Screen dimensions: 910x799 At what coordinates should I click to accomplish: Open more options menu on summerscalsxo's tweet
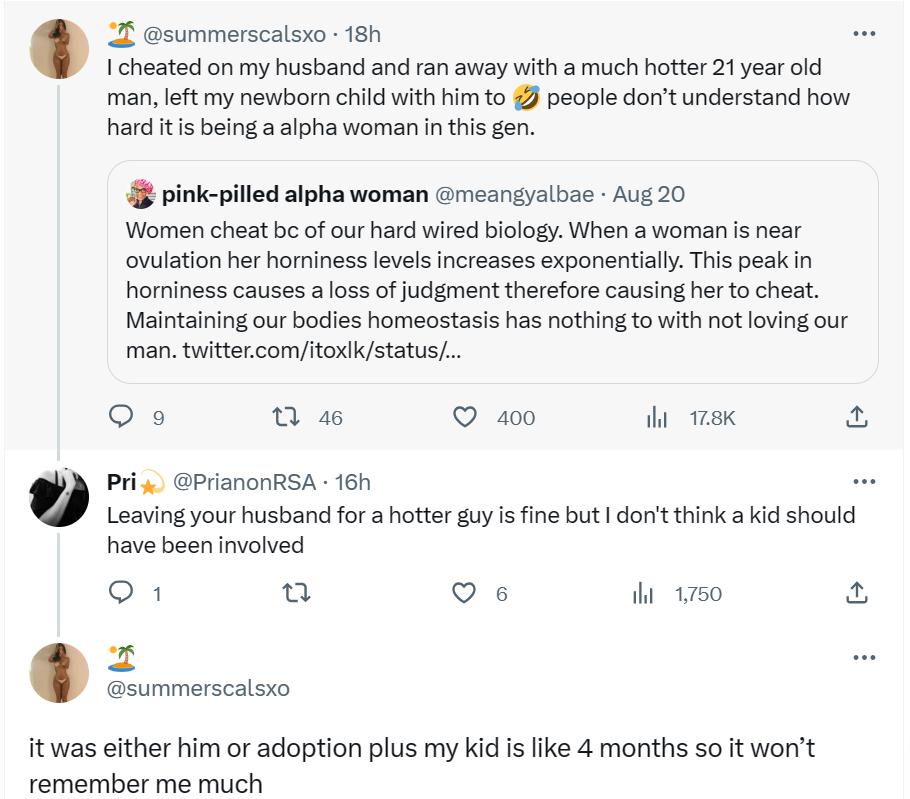tap(864, 33)
